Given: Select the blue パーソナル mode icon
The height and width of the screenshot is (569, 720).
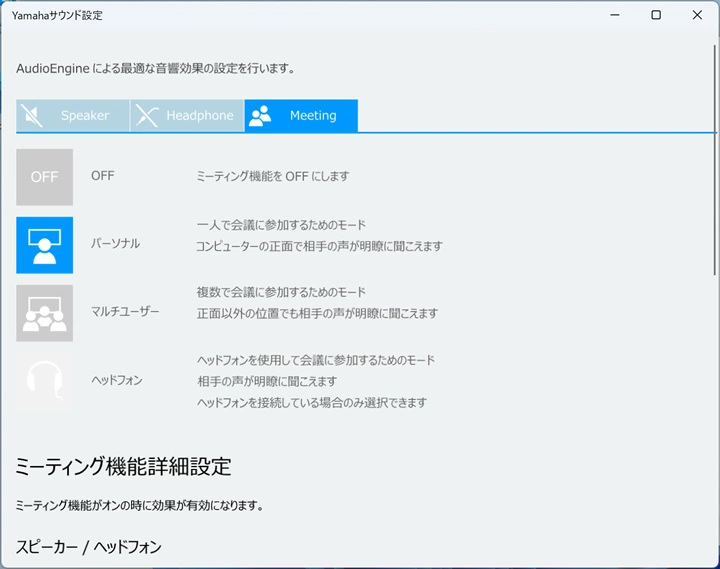Looking at the screenshot, I should (x=44, y=245).
